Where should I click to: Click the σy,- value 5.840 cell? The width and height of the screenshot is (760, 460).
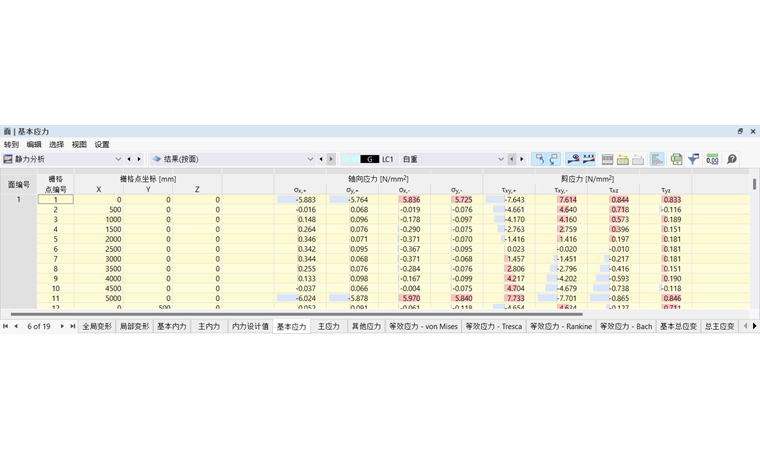tap(457, 298)
